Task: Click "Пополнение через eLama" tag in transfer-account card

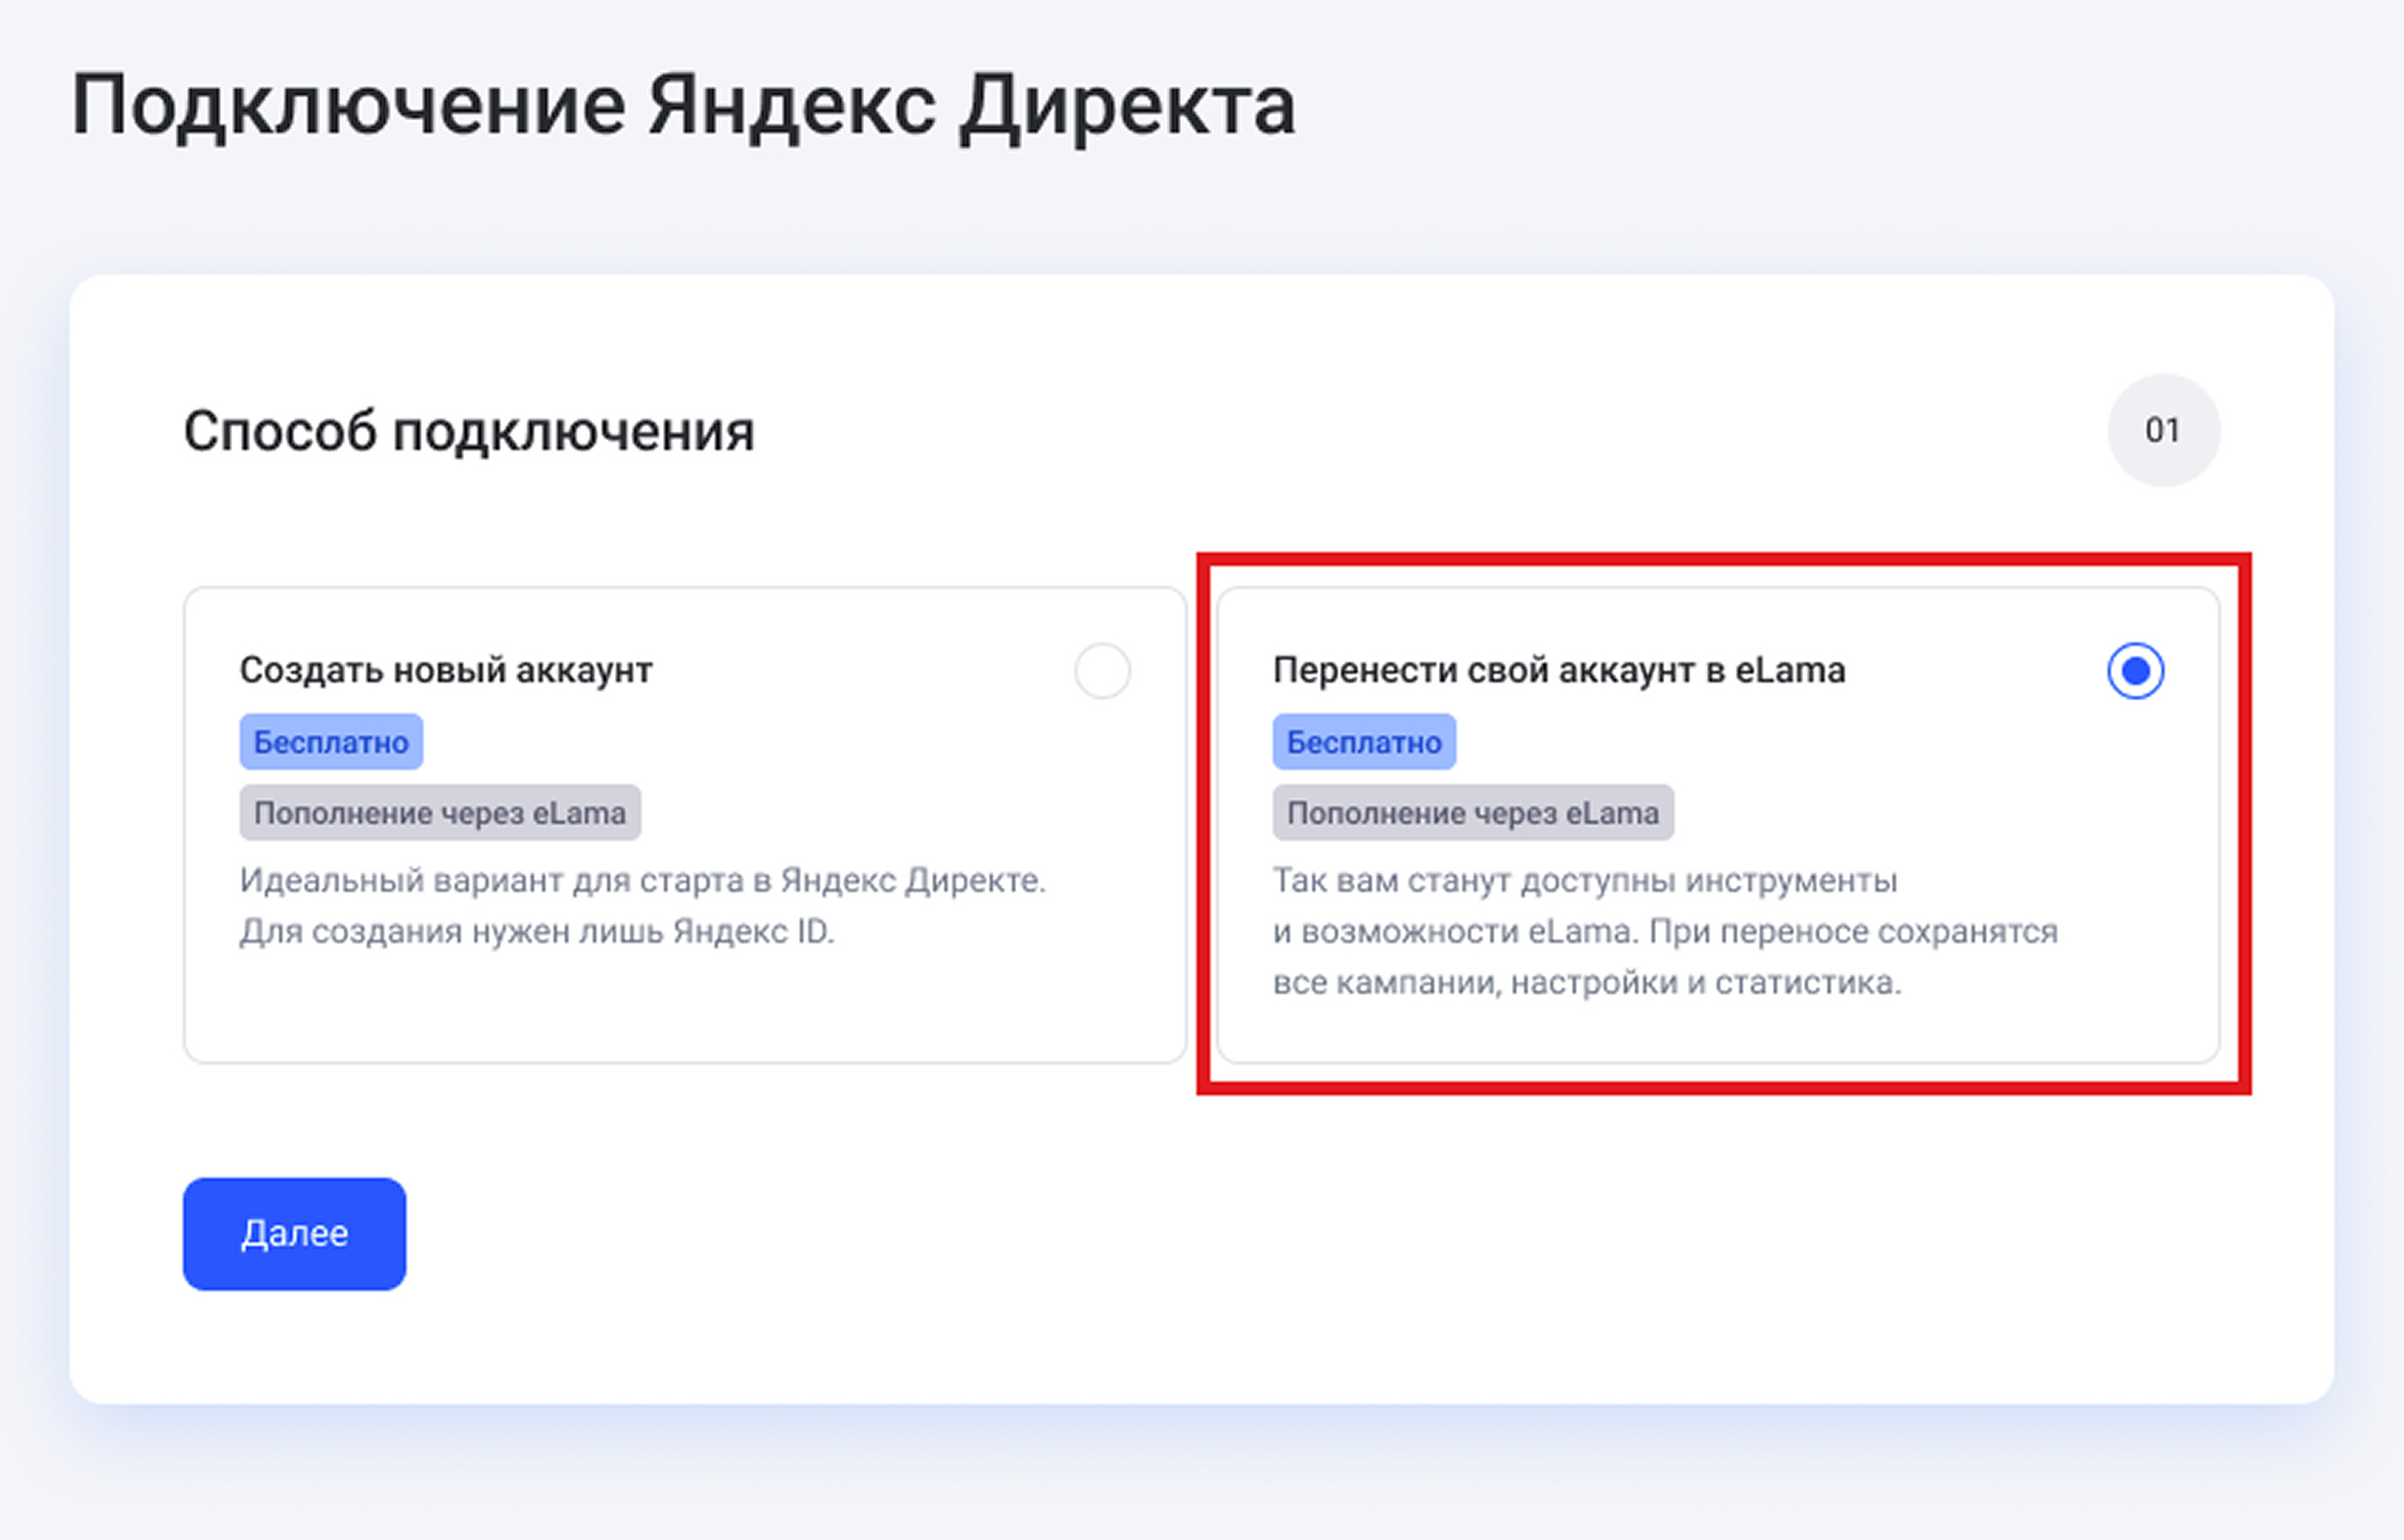Action: click(1473, 813)
